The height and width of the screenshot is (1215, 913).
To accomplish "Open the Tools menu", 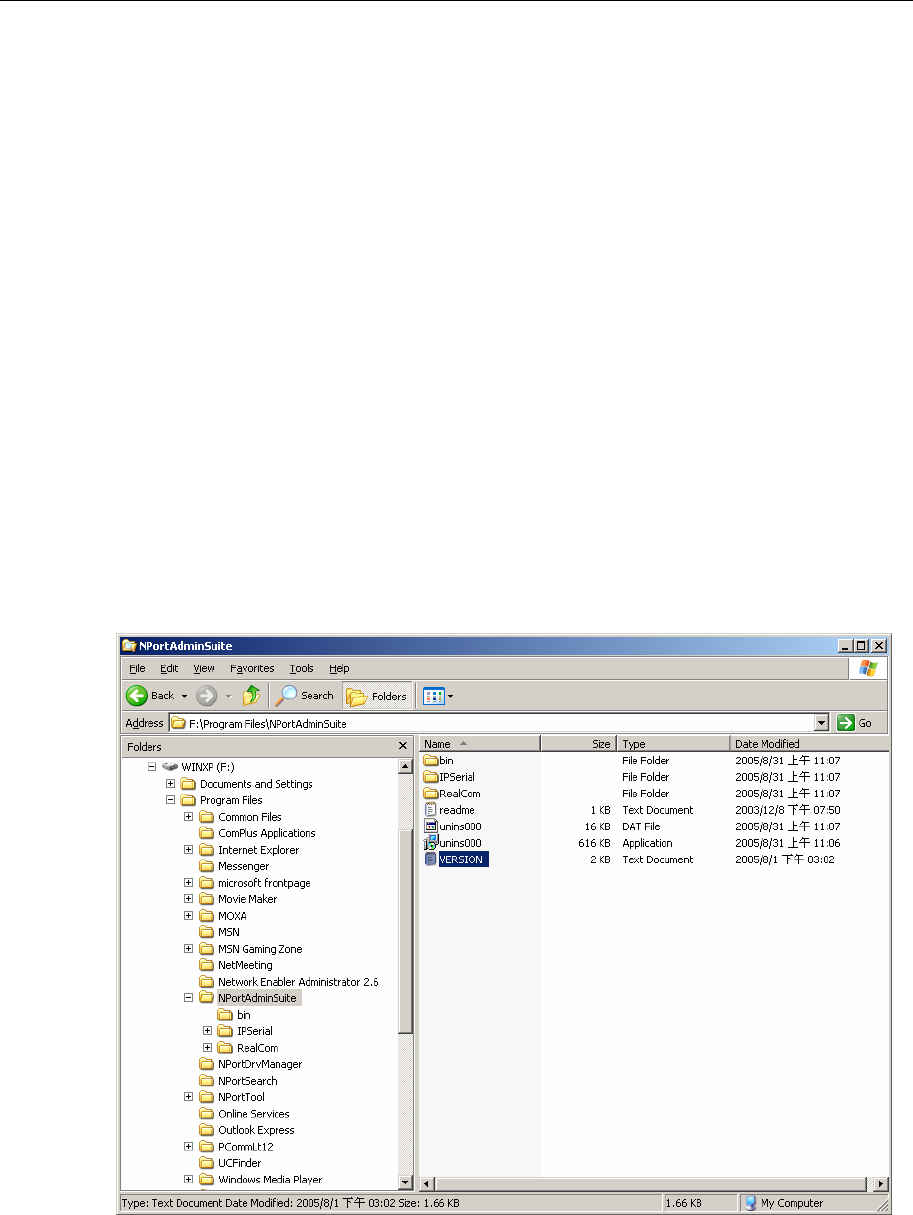I will [x=301, y=668].
